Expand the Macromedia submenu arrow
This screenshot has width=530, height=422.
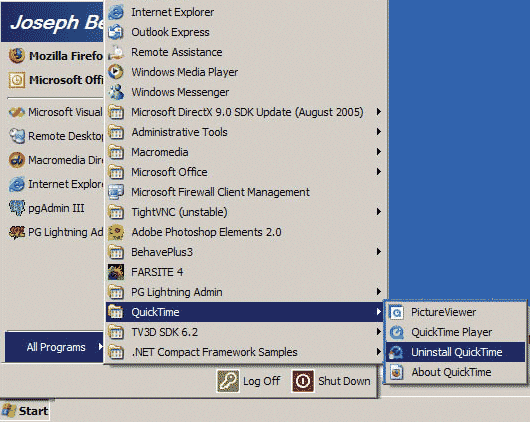[379, 152]
